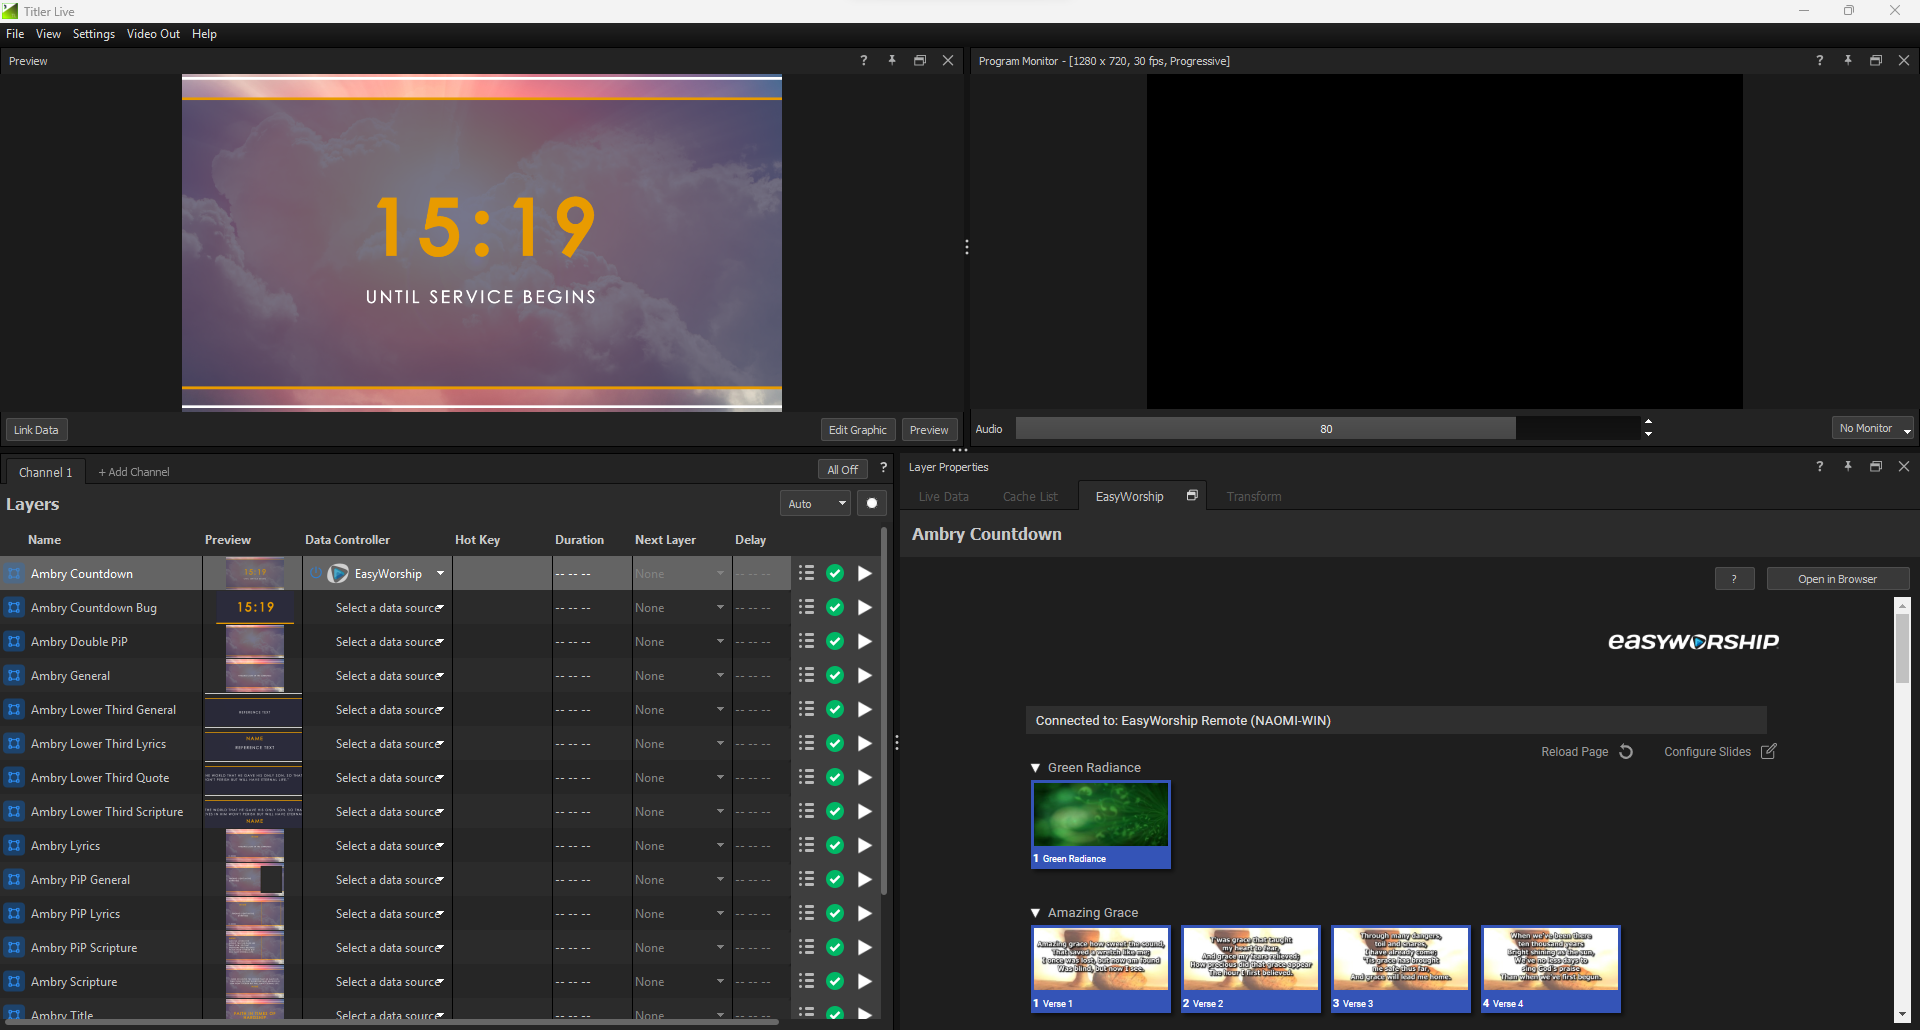
Task: Adjust the Audio level slider
Action: [x=1326, y=429]
